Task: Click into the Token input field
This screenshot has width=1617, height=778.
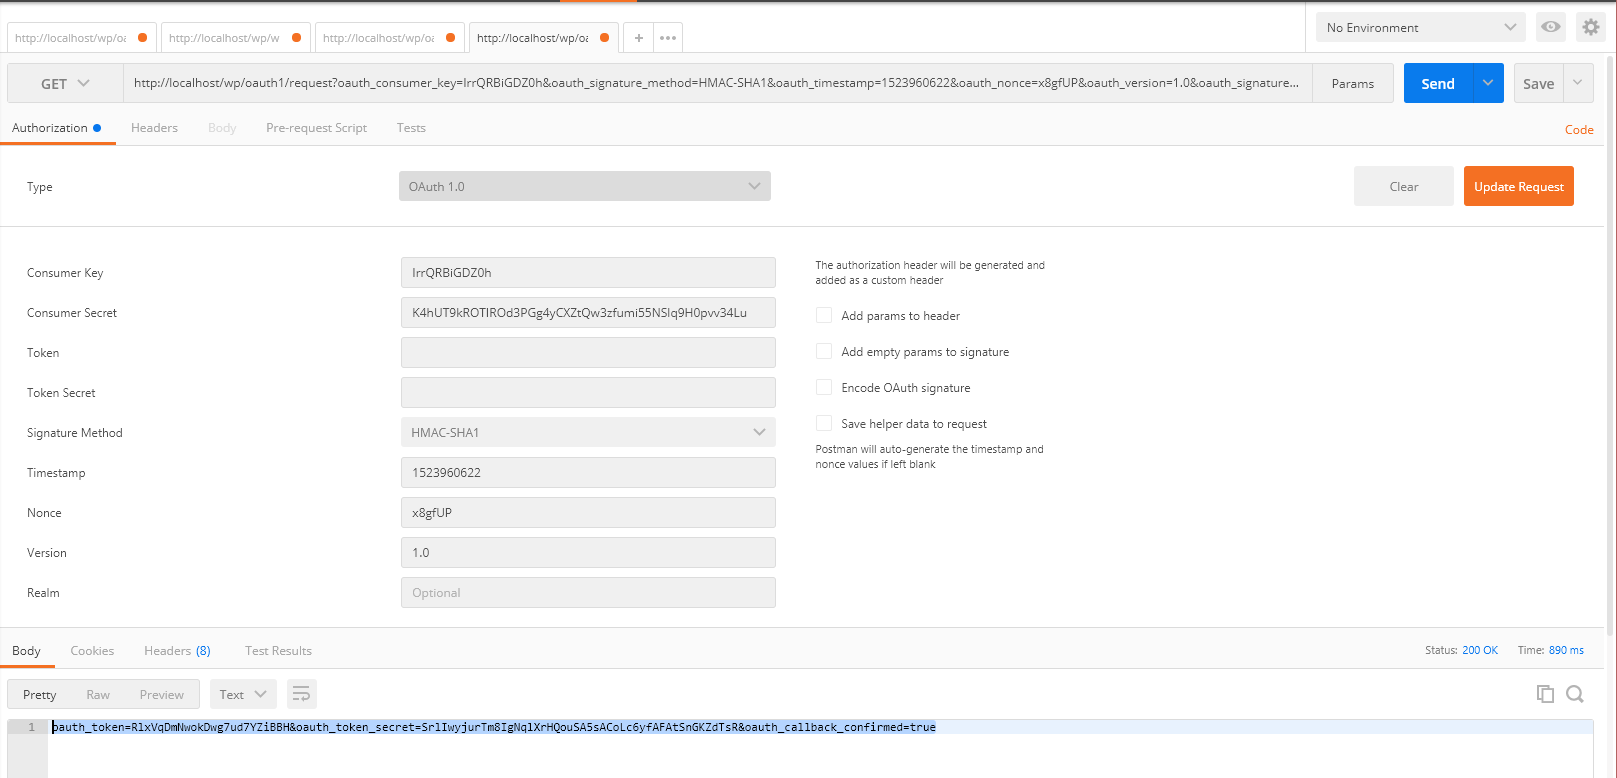Action: coord(588,353)
